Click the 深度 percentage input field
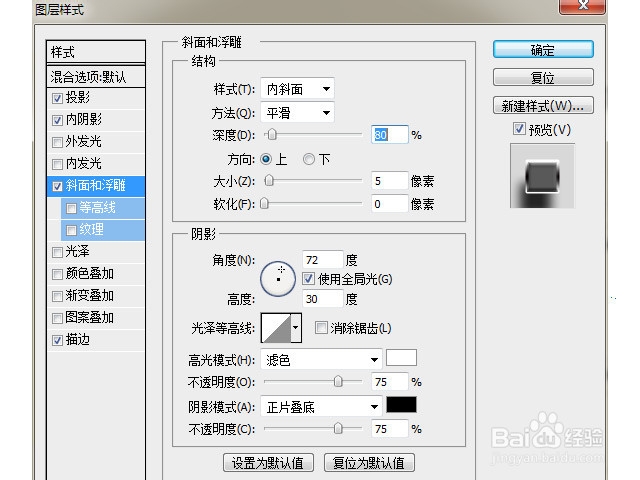 tap(389, 135)
